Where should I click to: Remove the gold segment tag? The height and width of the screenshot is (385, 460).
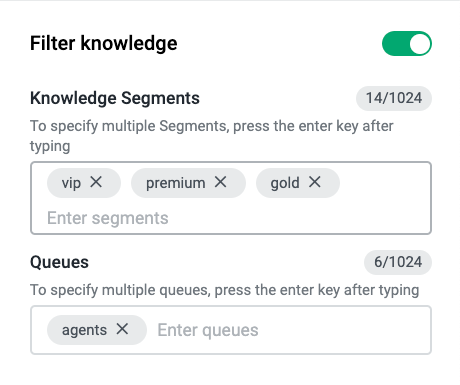click(314, 182)
